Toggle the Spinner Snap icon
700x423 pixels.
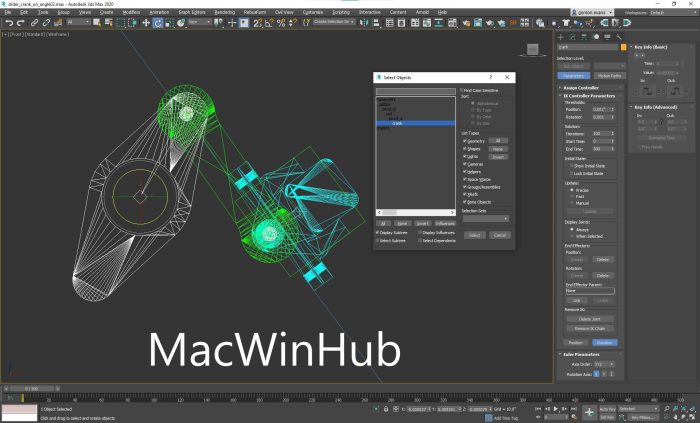[292, 23]
